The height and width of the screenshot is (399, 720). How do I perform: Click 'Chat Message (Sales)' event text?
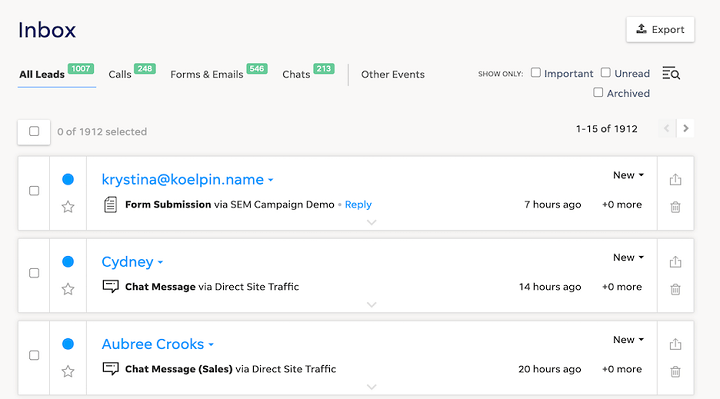[x=179, y=369]
